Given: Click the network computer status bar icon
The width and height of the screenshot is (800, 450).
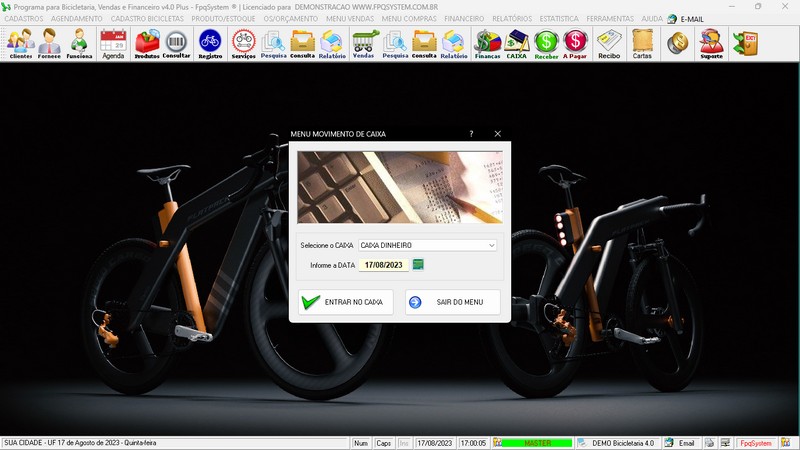Looking at the screenshot, I should point(726,443).
